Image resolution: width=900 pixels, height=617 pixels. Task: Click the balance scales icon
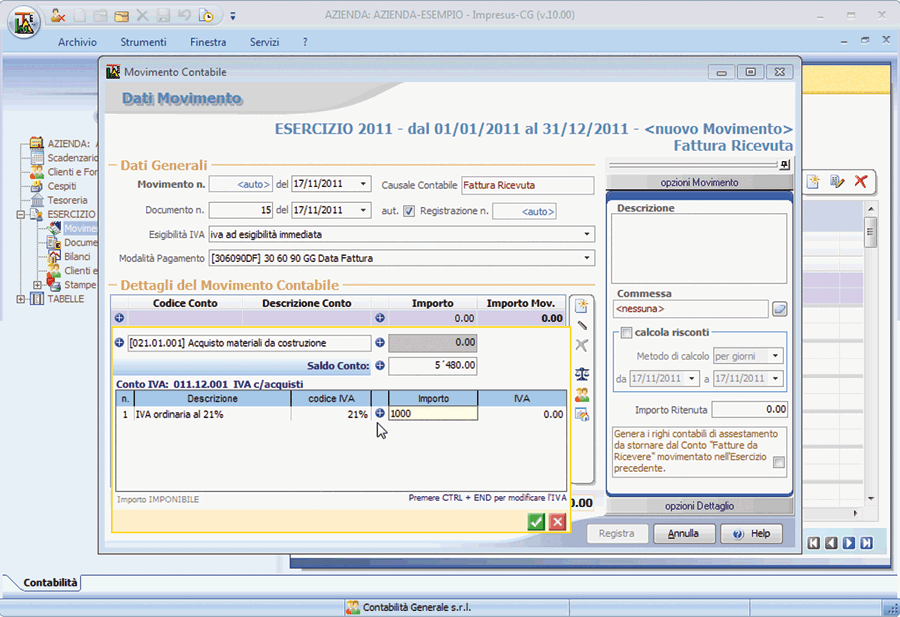pos(582,374)
